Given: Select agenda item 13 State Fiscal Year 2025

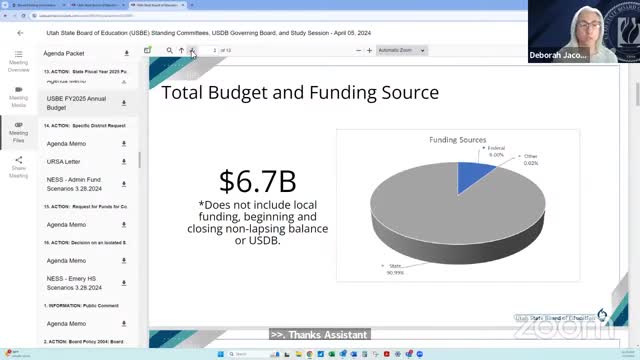Looking at the screenshot, I should pyautogui.click(x=85, y=71).
